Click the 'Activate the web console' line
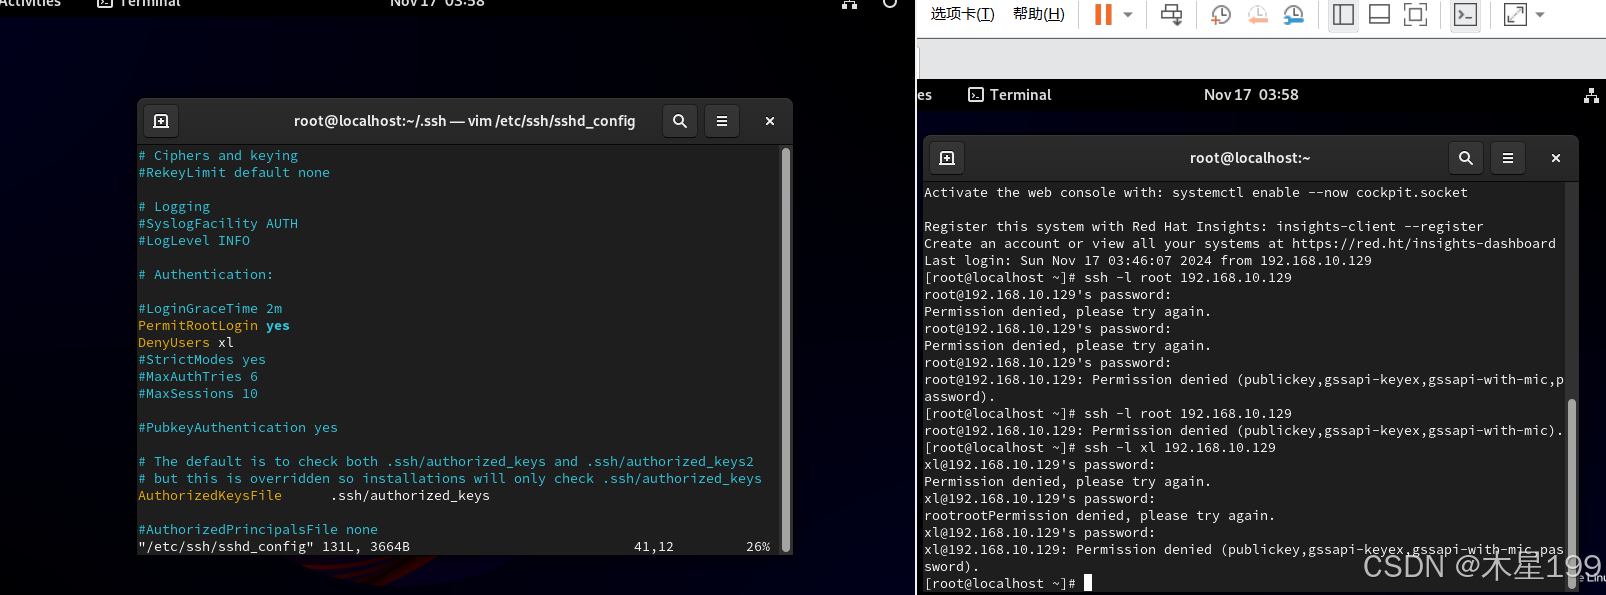The height and width of the screenshot is (595, 1606). [x=1196, y=193]
